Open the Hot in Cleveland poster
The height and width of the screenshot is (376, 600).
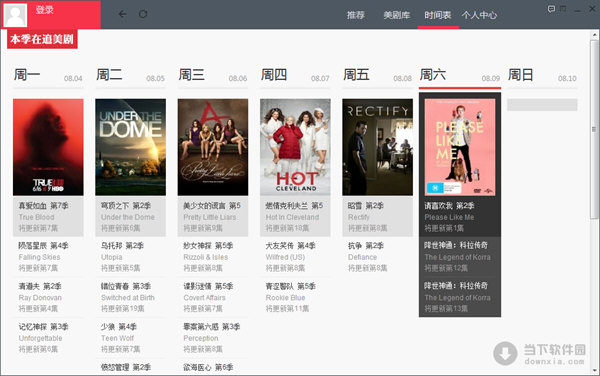(295, 147)
